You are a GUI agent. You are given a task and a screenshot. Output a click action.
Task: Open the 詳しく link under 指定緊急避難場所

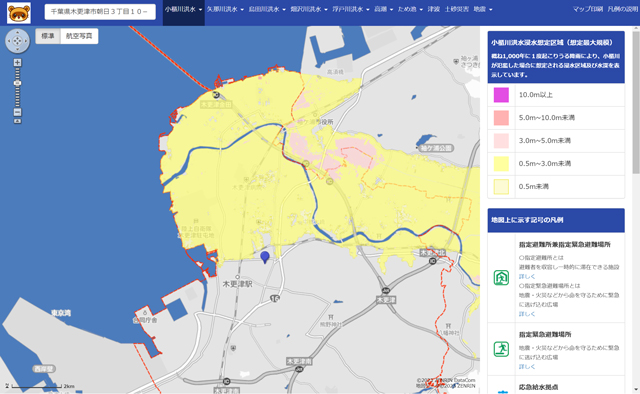coord(527,367)
